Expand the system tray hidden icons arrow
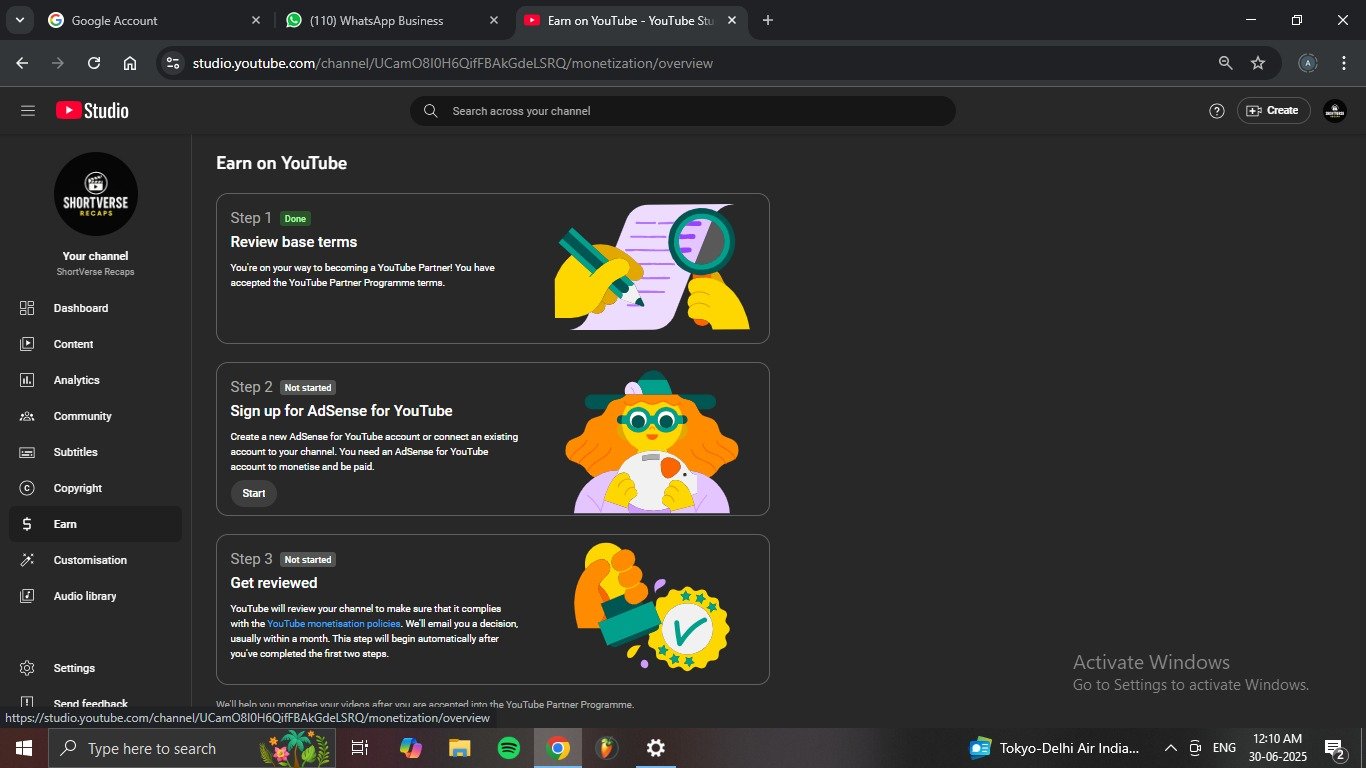The image size is (1366, 768). click(1170, 748)
